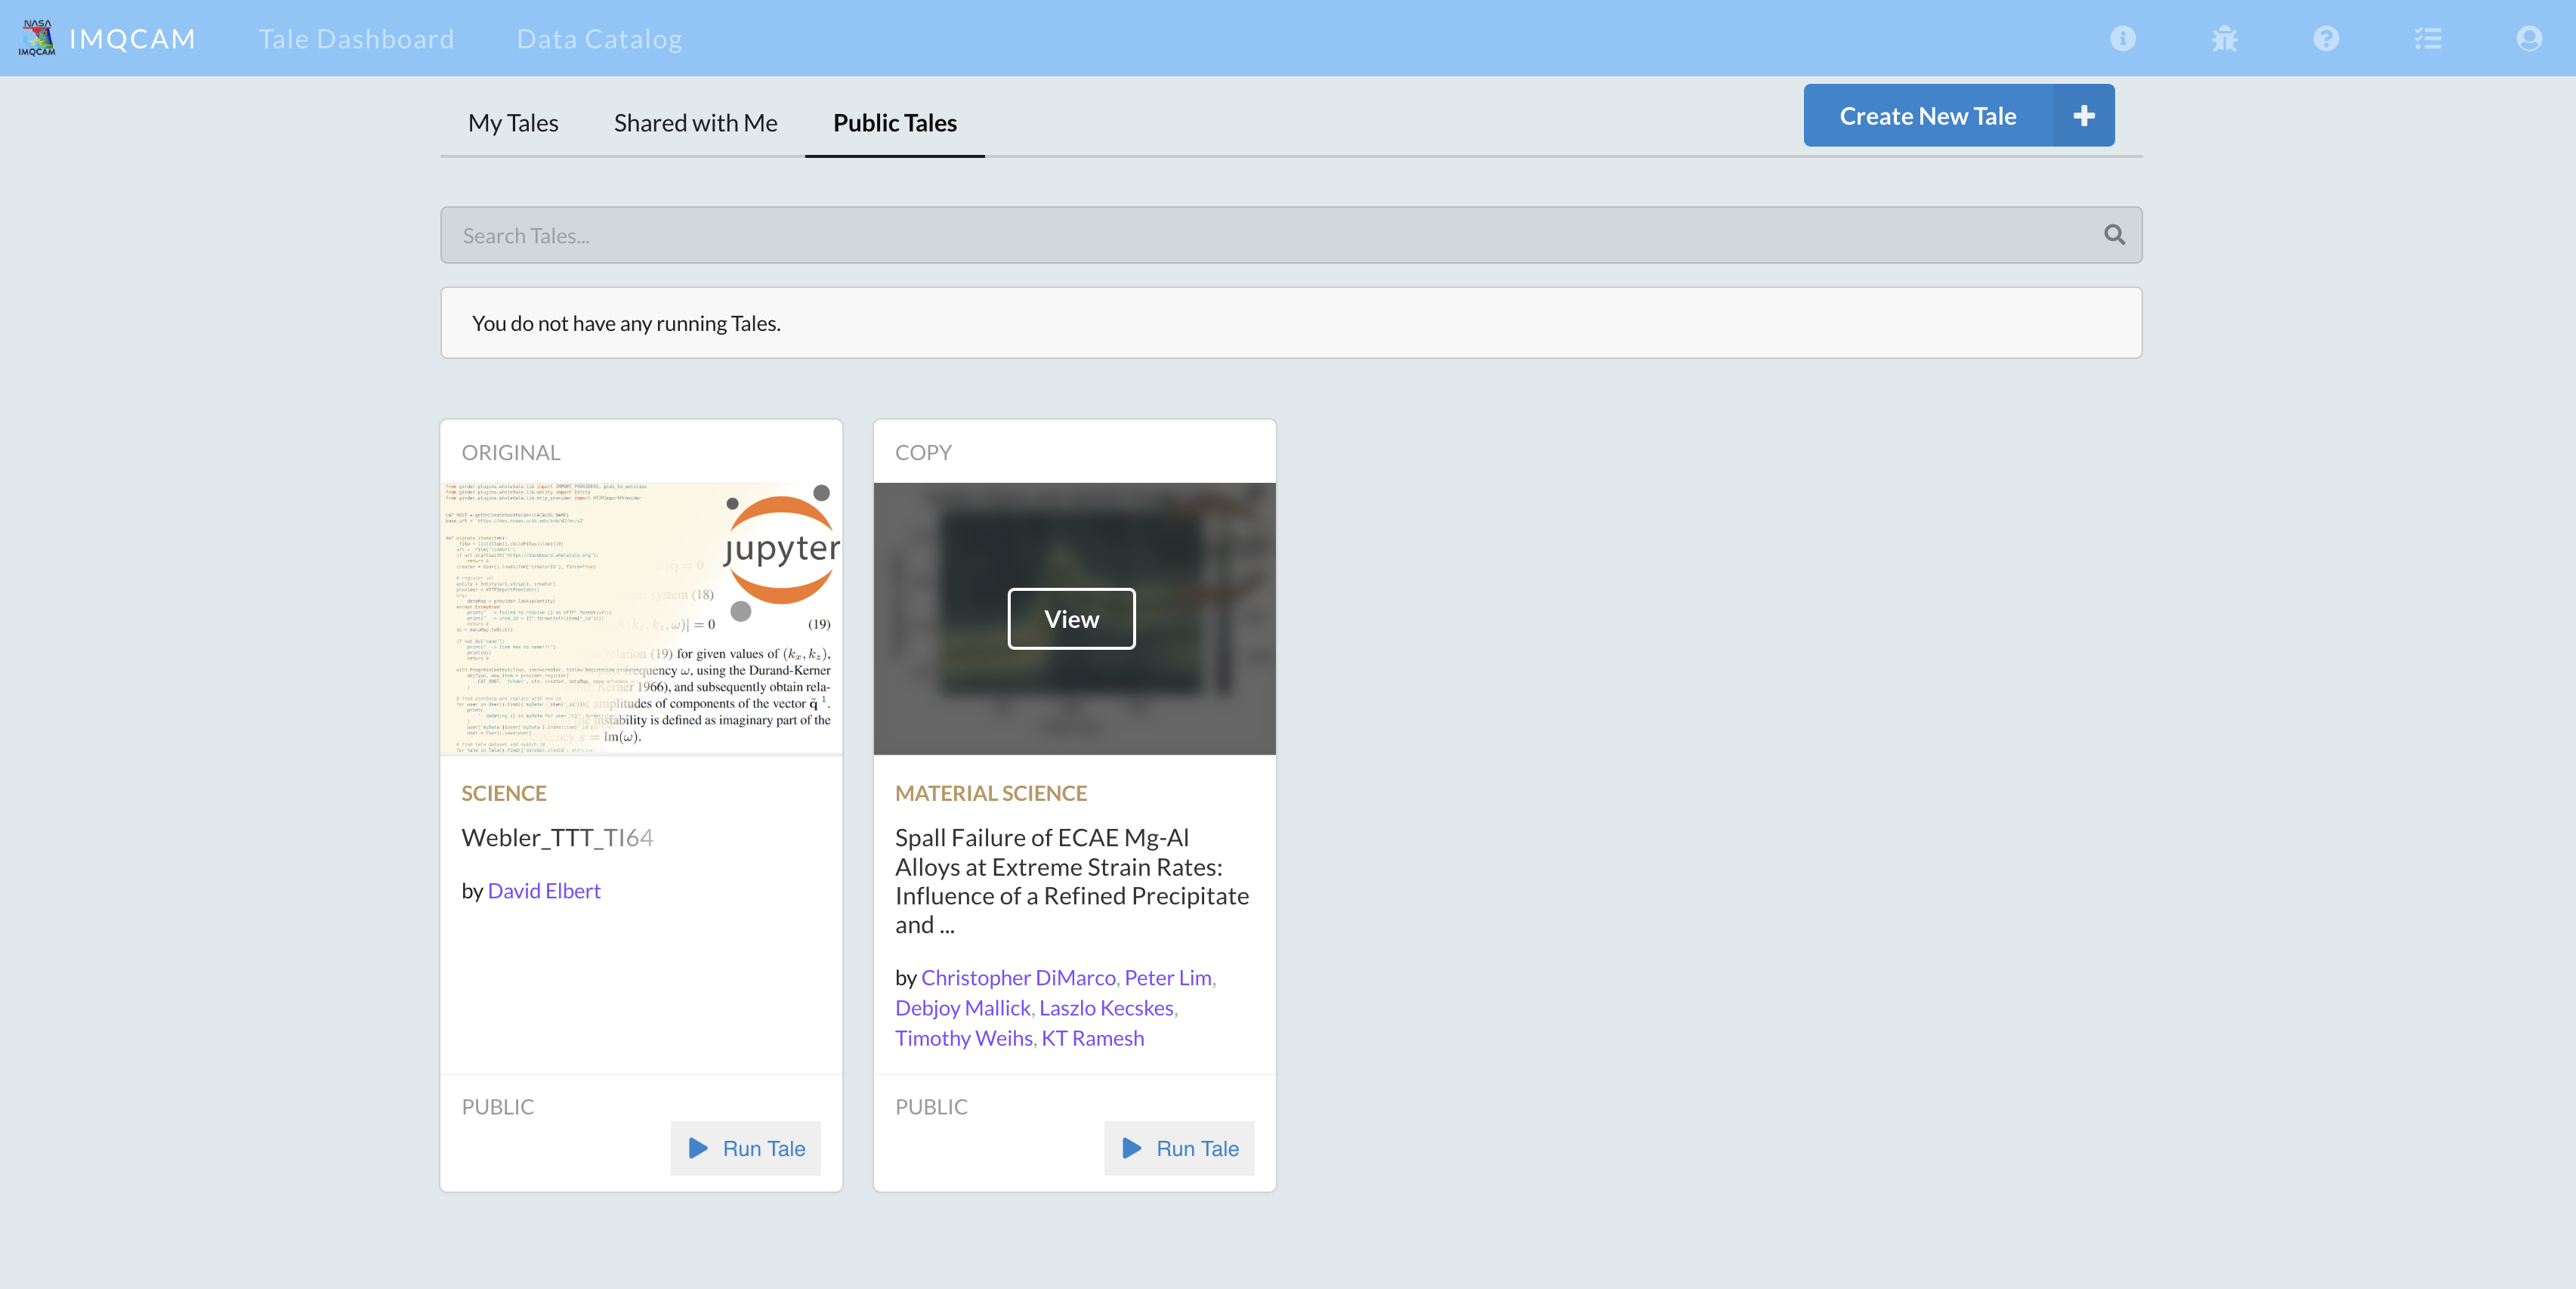Switch to the My Tales tab

(513, 123)
